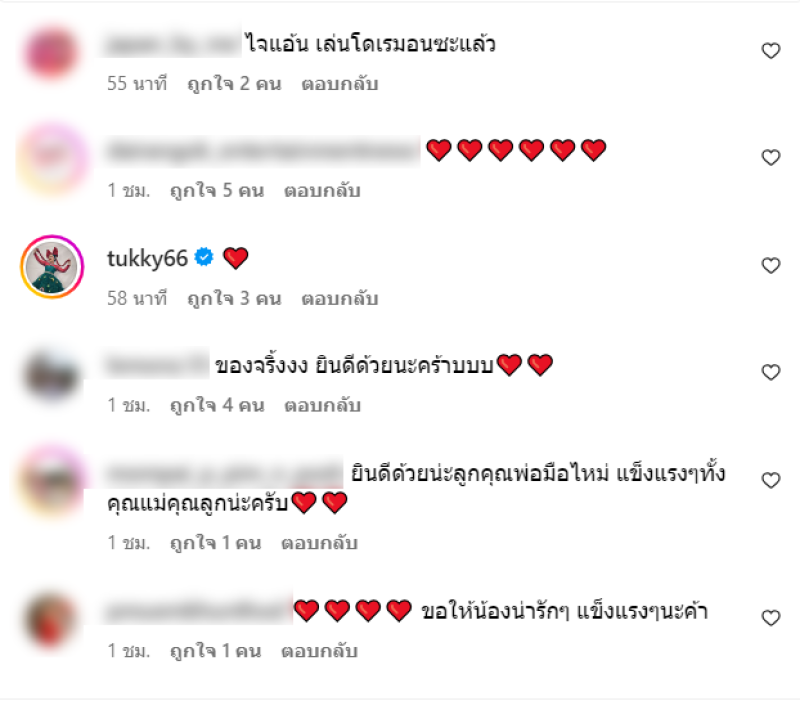This screenshot has height=701, width=800.
Task: Reply to the คุณพ่อมือใหม่ comment via ตอบกลับ
Action: [319, 543]
